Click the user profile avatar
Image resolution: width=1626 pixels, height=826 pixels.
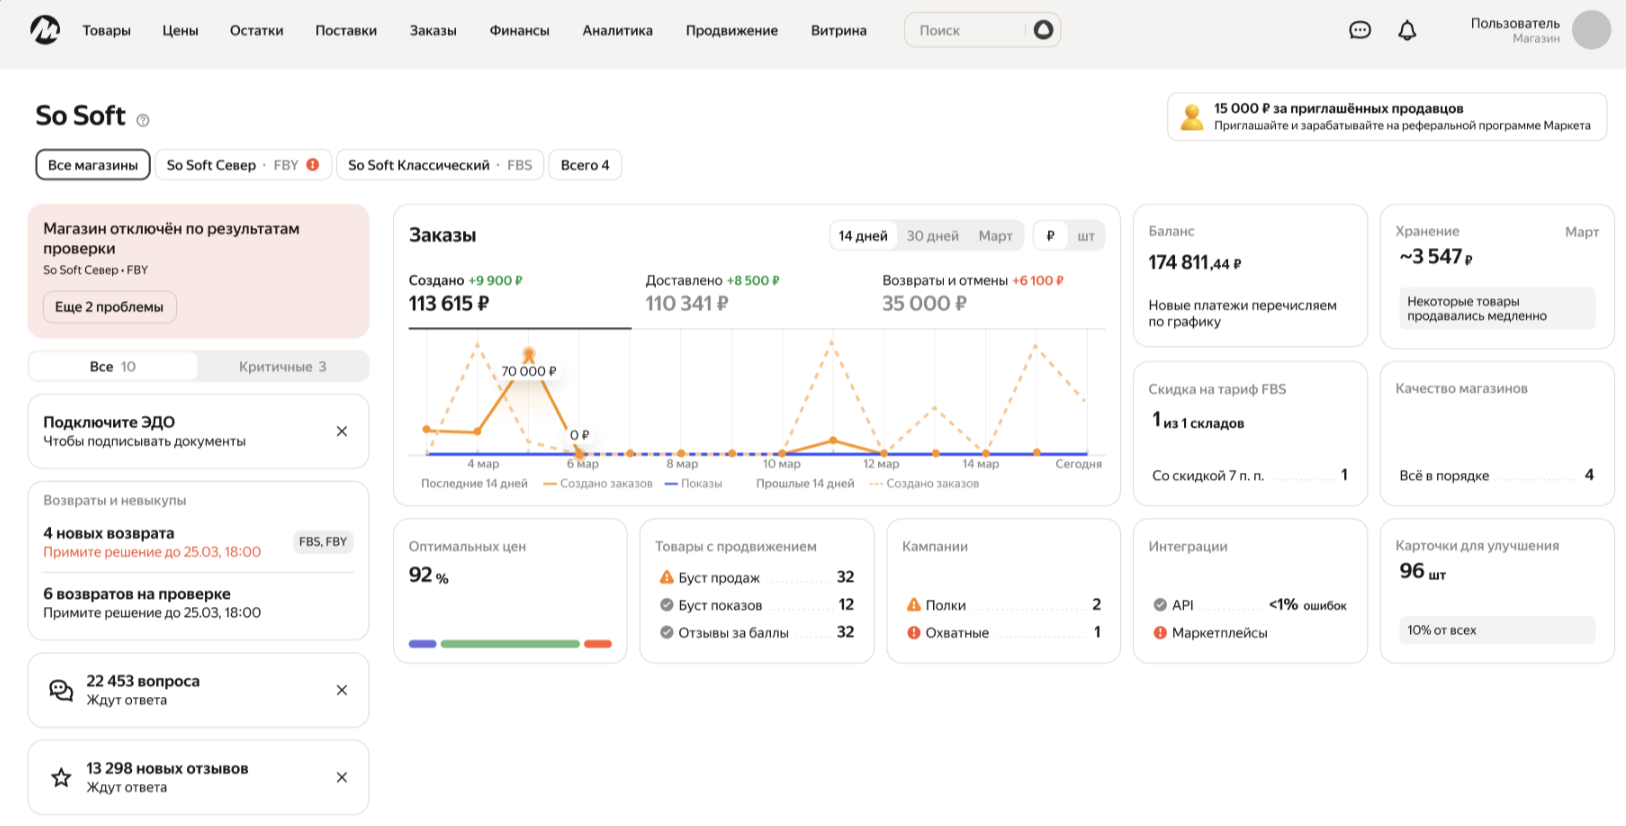[1590, 30]
